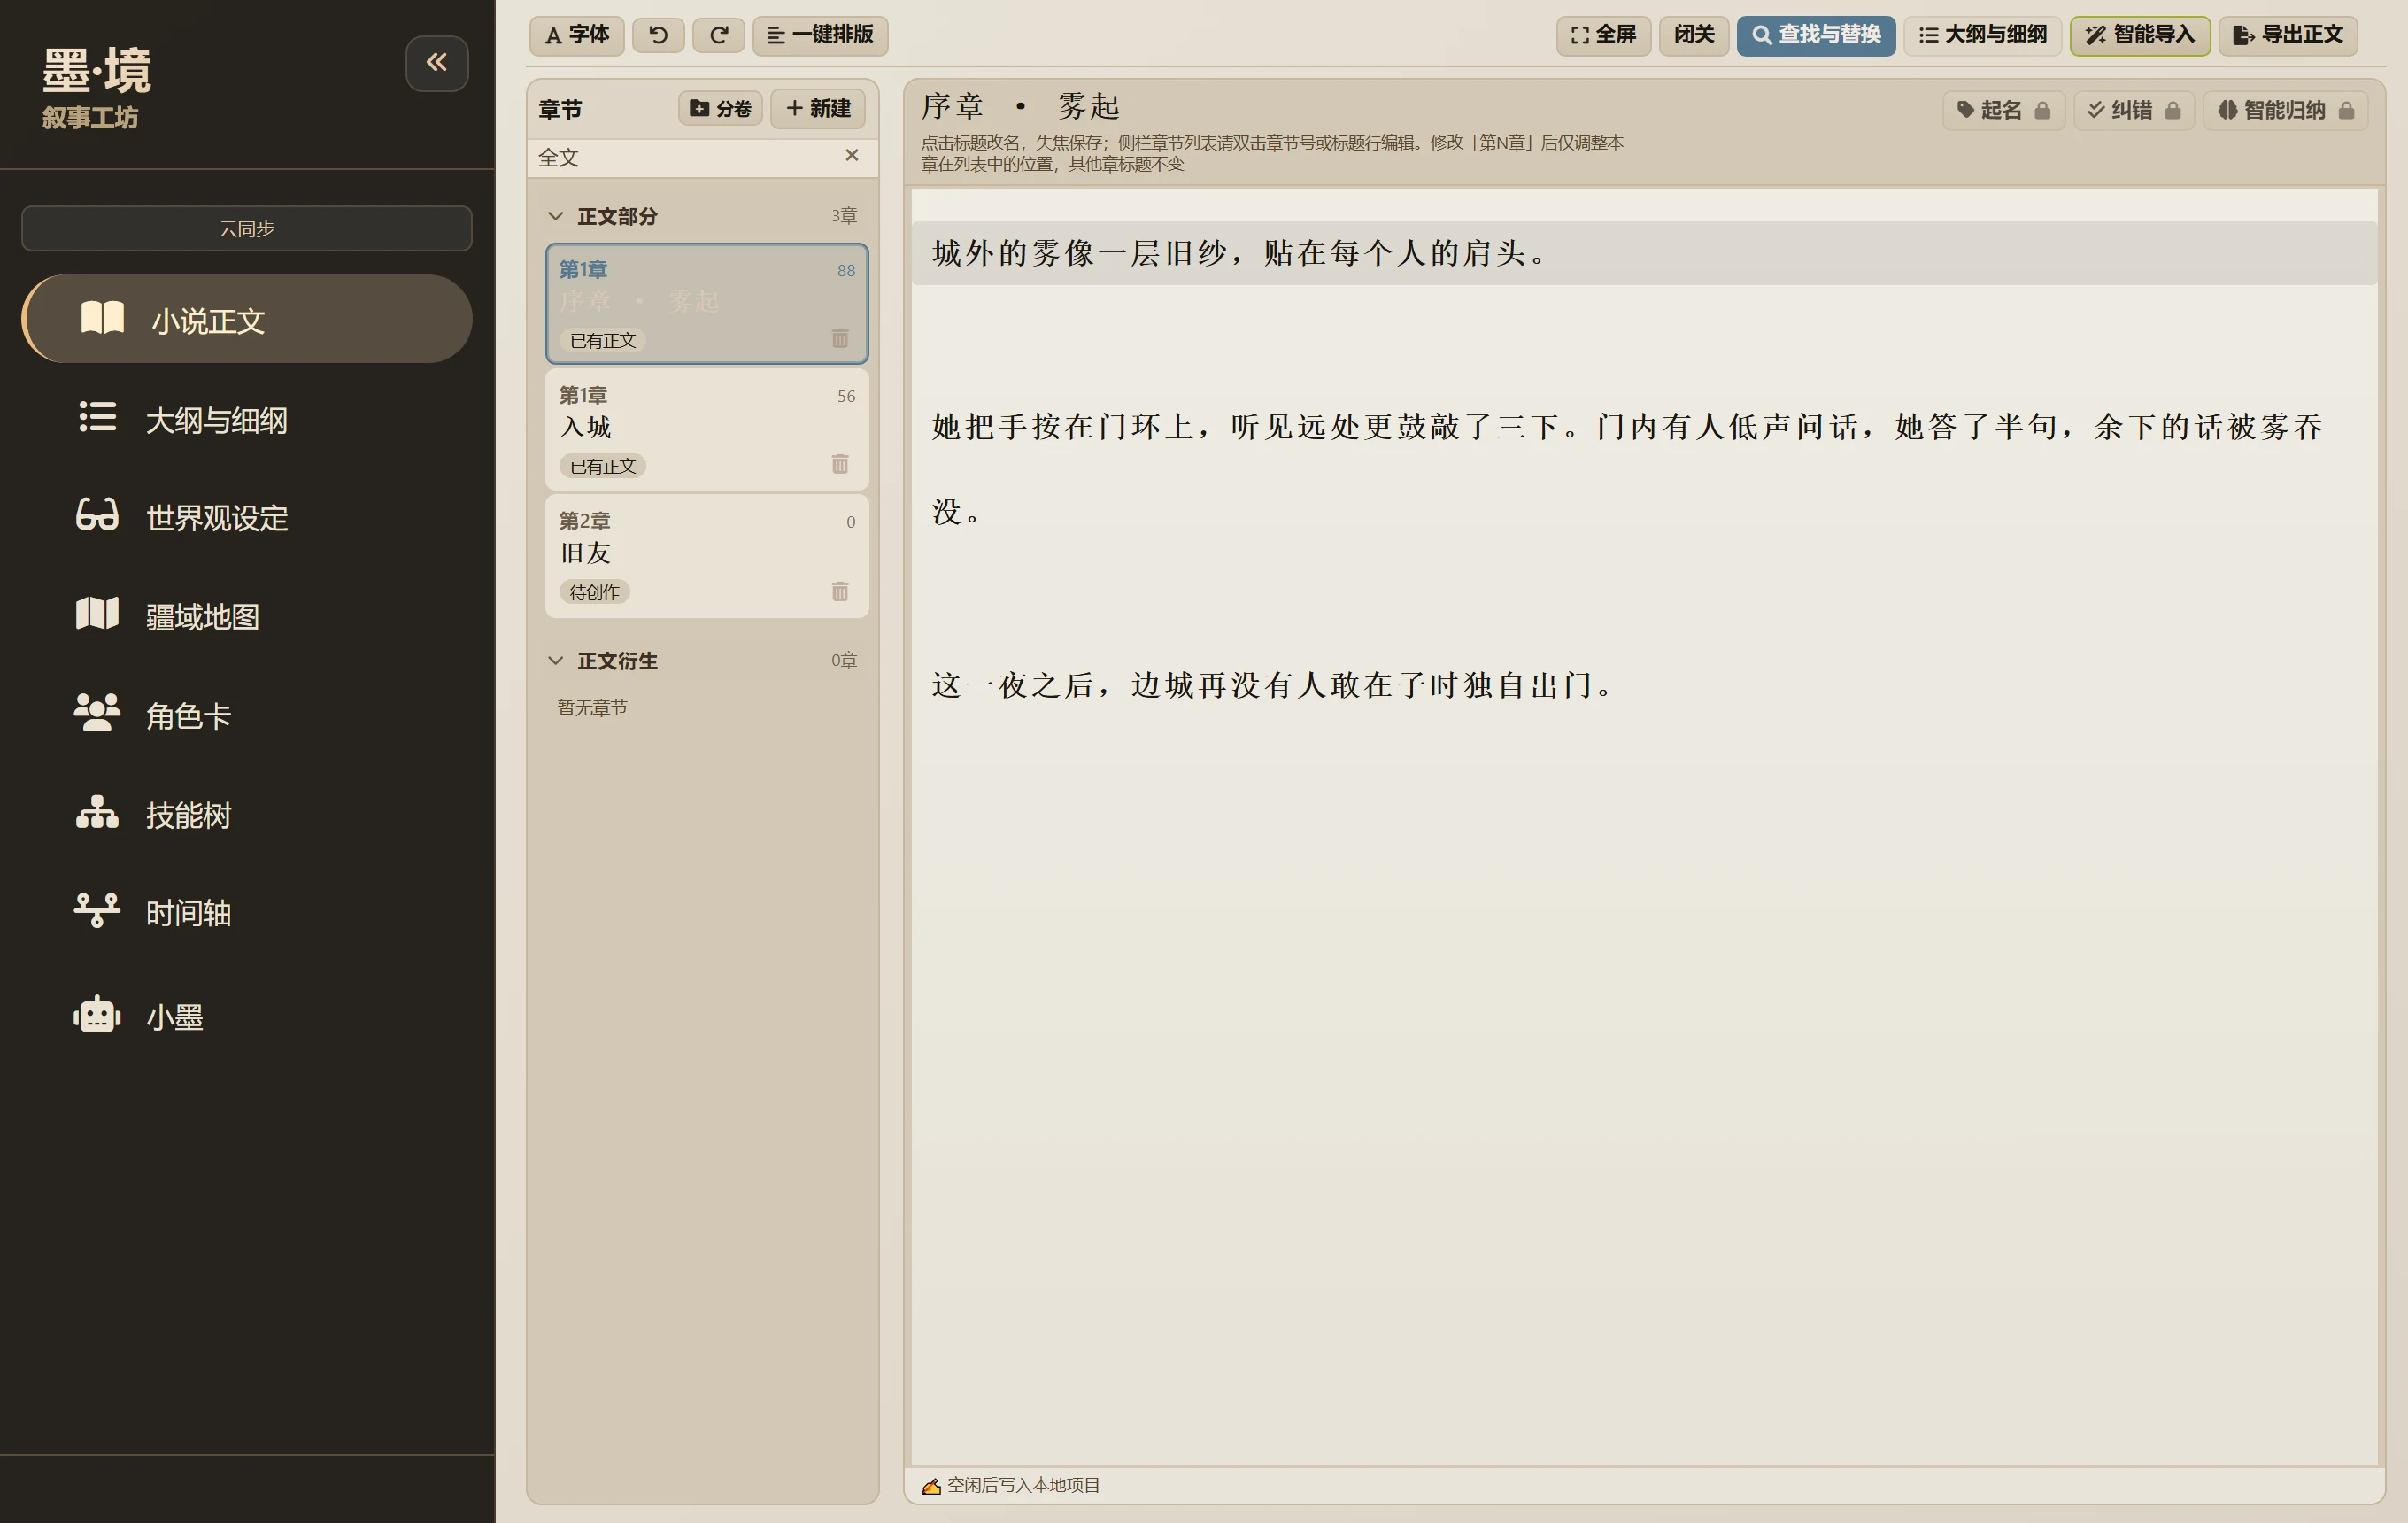Viewport: 2408px width, 1523px height.
Task: Click the 起名 locked button
Action: (x=2004, y=110)
